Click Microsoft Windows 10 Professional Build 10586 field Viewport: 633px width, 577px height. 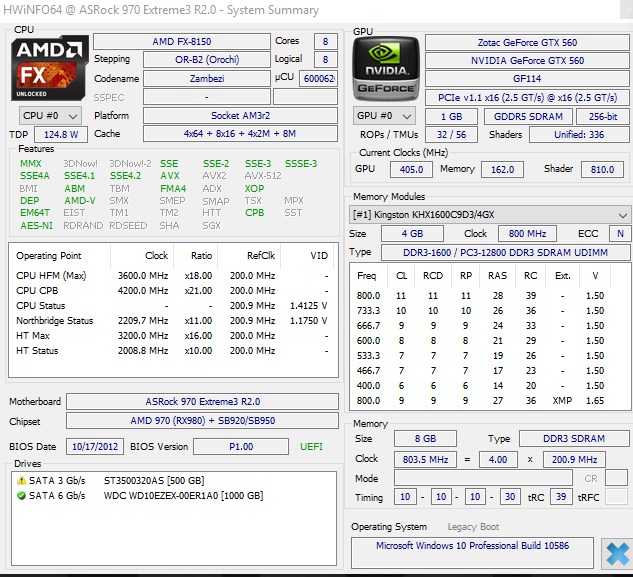[472, 553]
